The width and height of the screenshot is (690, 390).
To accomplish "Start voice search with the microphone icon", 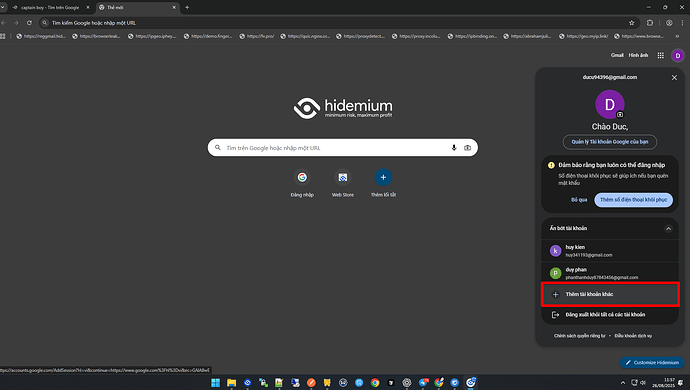I will [x=454, y=148].
